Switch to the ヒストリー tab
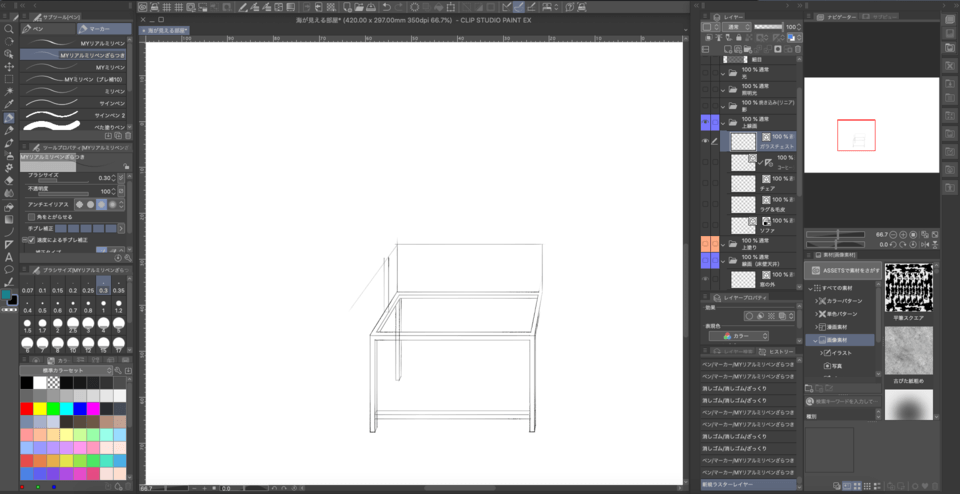The height and width of the screenshot is (494, 960). point(778,352)
